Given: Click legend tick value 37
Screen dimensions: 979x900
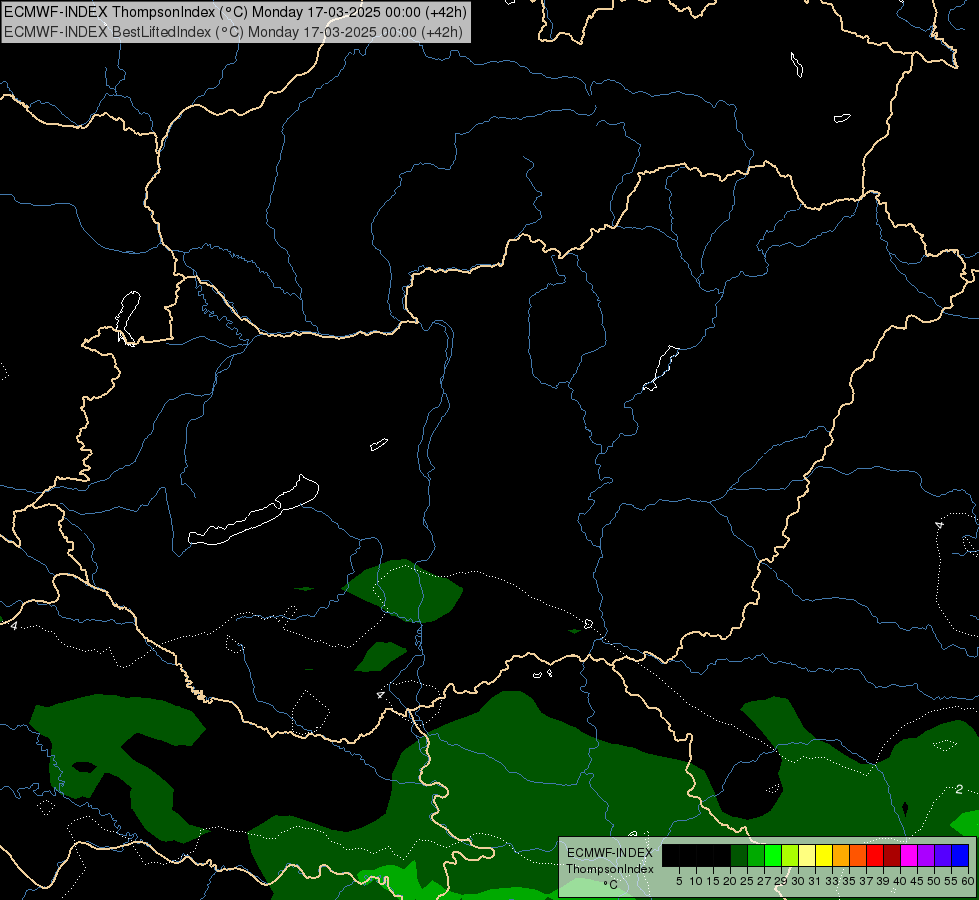Looking at the screenshot, I should point(866,881).
